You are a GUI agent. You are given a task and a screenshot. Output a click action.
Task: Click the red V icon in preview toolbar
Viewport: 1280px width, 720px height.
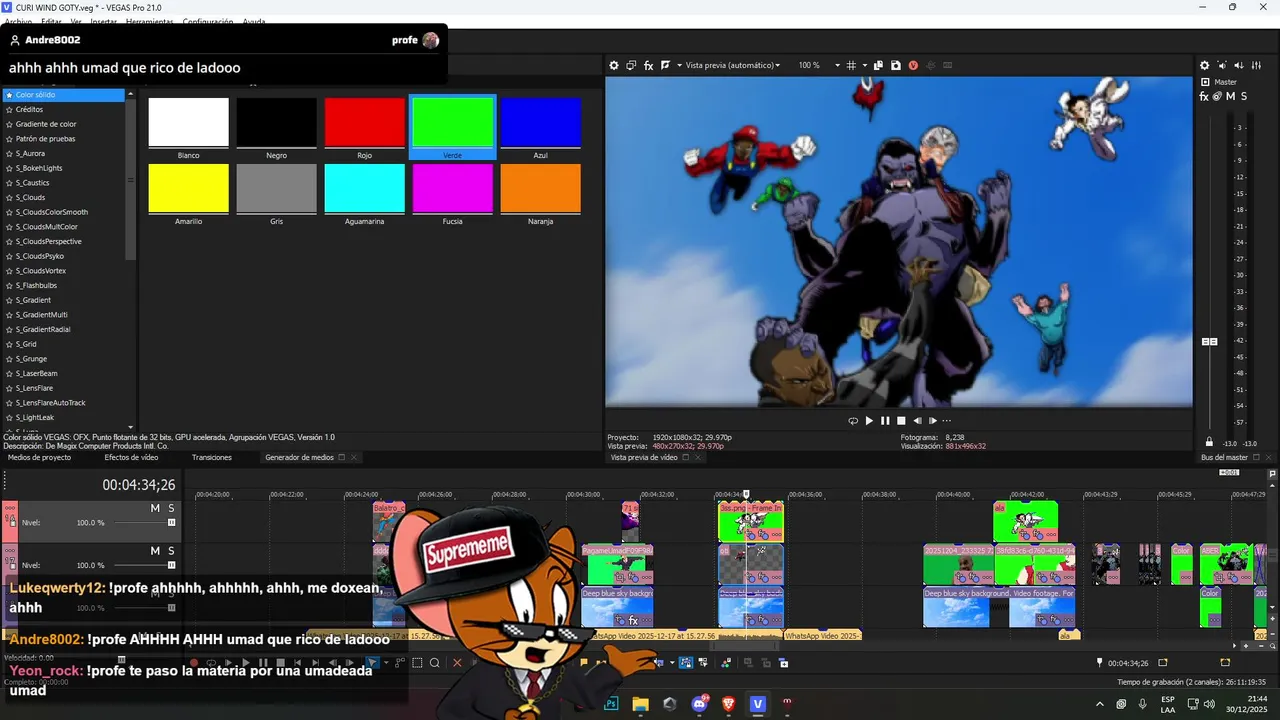click(x=913, y=65)
